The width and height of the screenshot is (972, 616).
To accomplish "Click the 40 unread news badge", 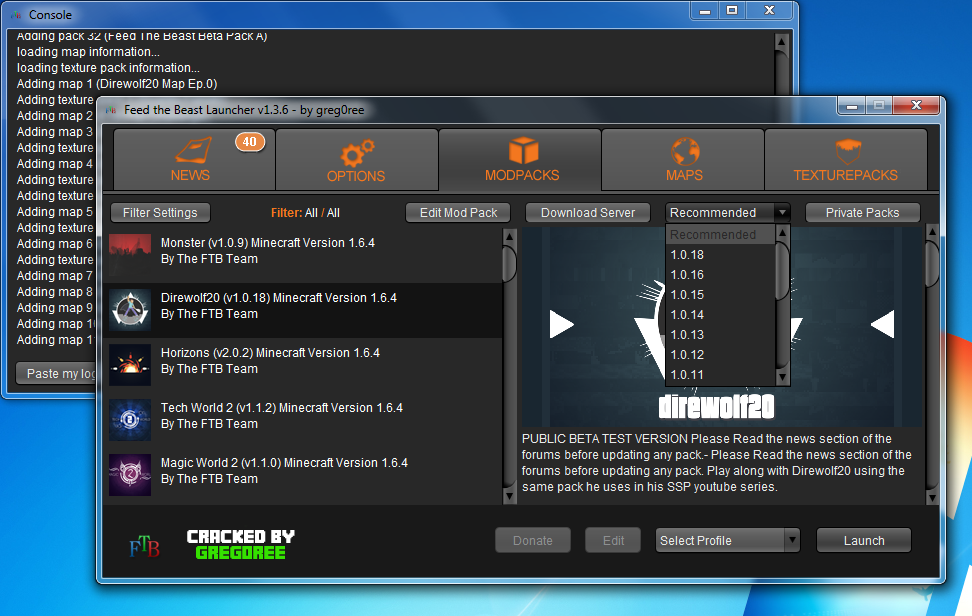I will click(x=250, y=142).
